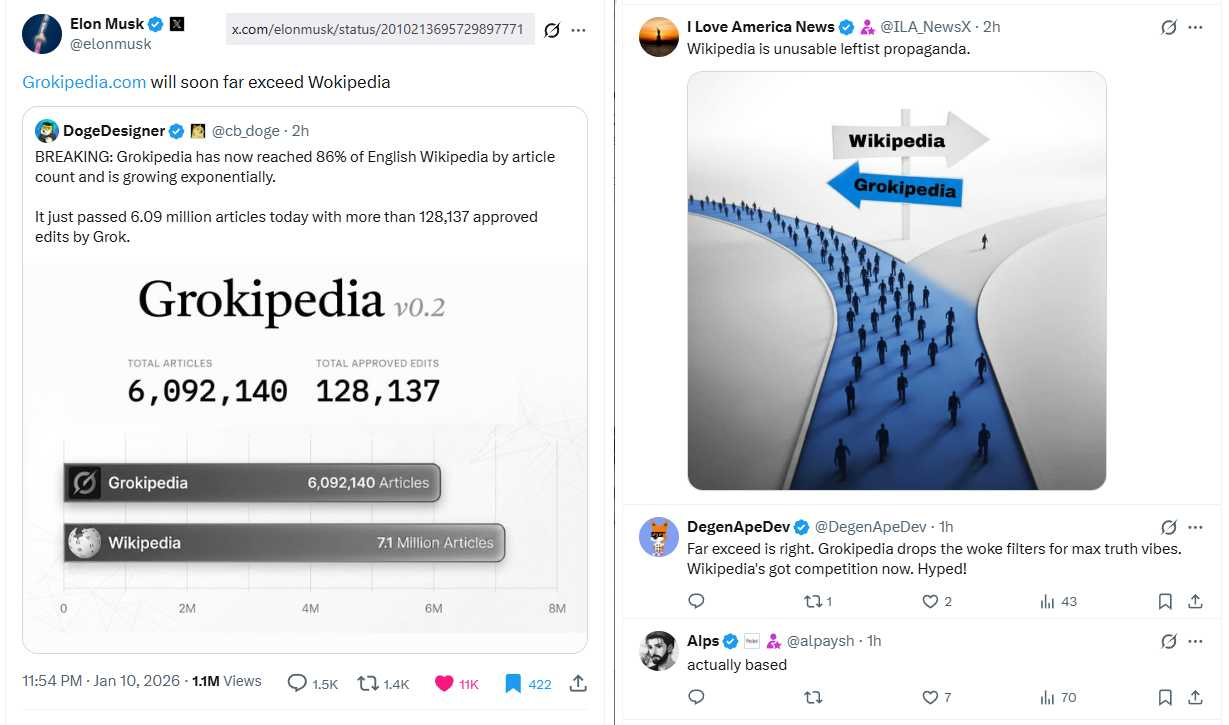Viewport: 1229px width, 725px height.
Task: Open more options on Elon Musk's post
Action: pyautogui.click(x=578, y=30)
